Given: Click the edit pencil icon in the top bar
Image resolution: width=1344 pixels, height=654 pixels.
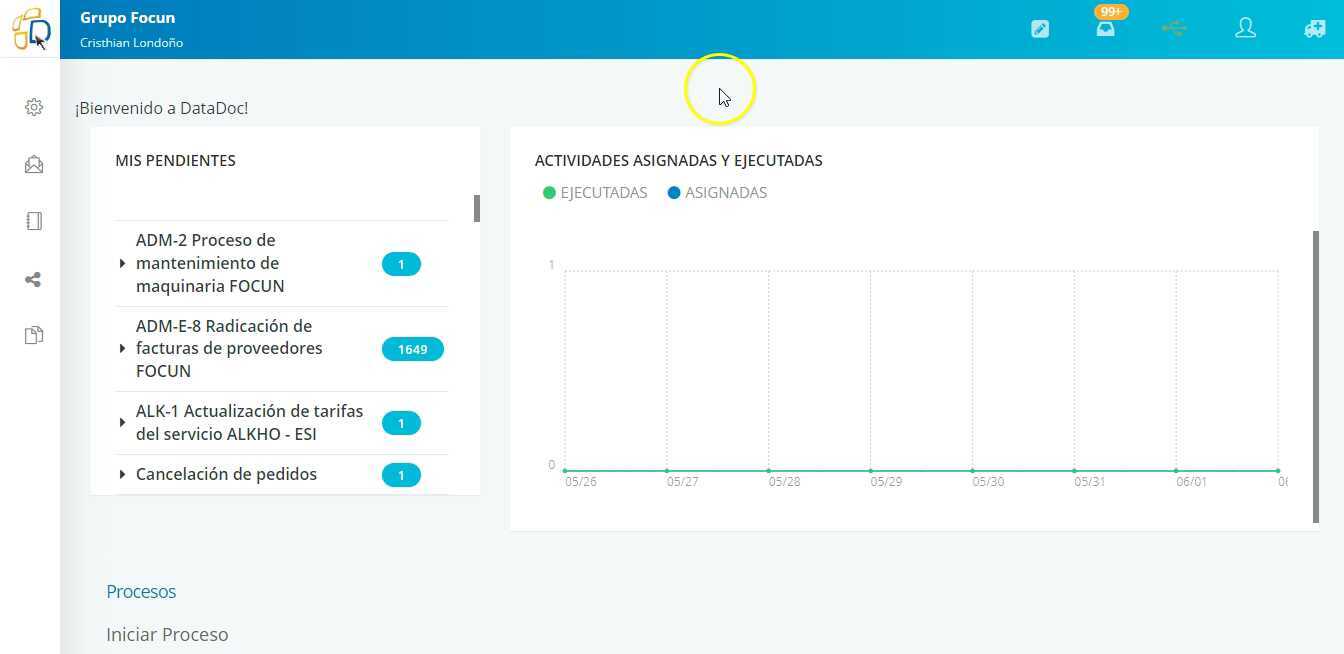Looking at the screenshot, I should (1040, 29).
